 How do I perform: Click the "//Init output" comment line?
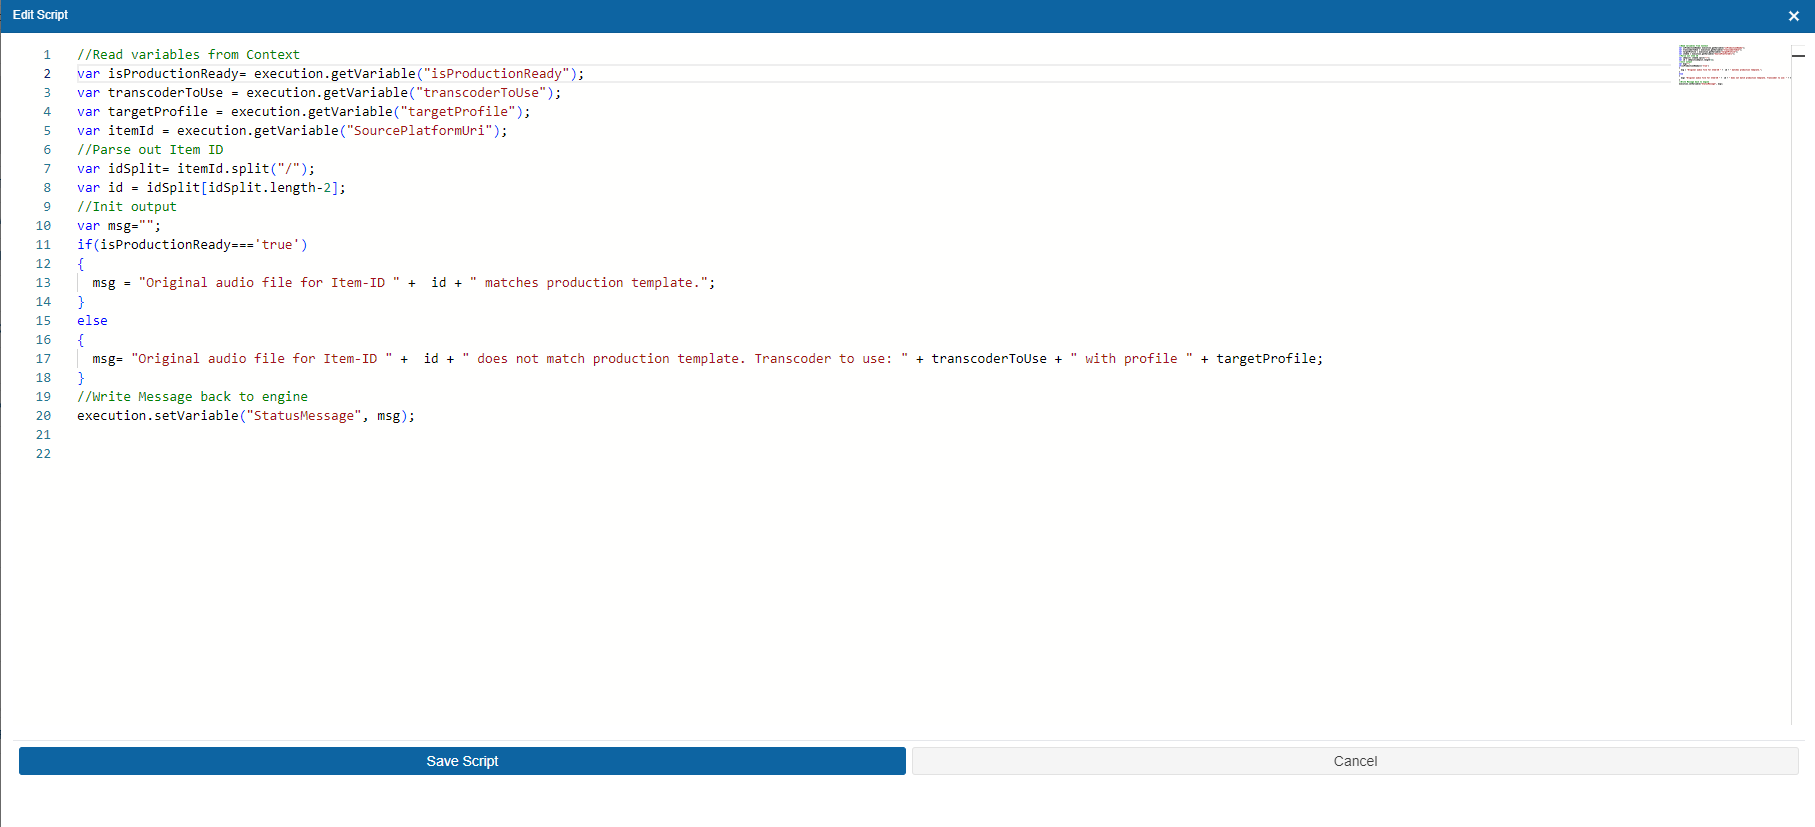(127, 207)
